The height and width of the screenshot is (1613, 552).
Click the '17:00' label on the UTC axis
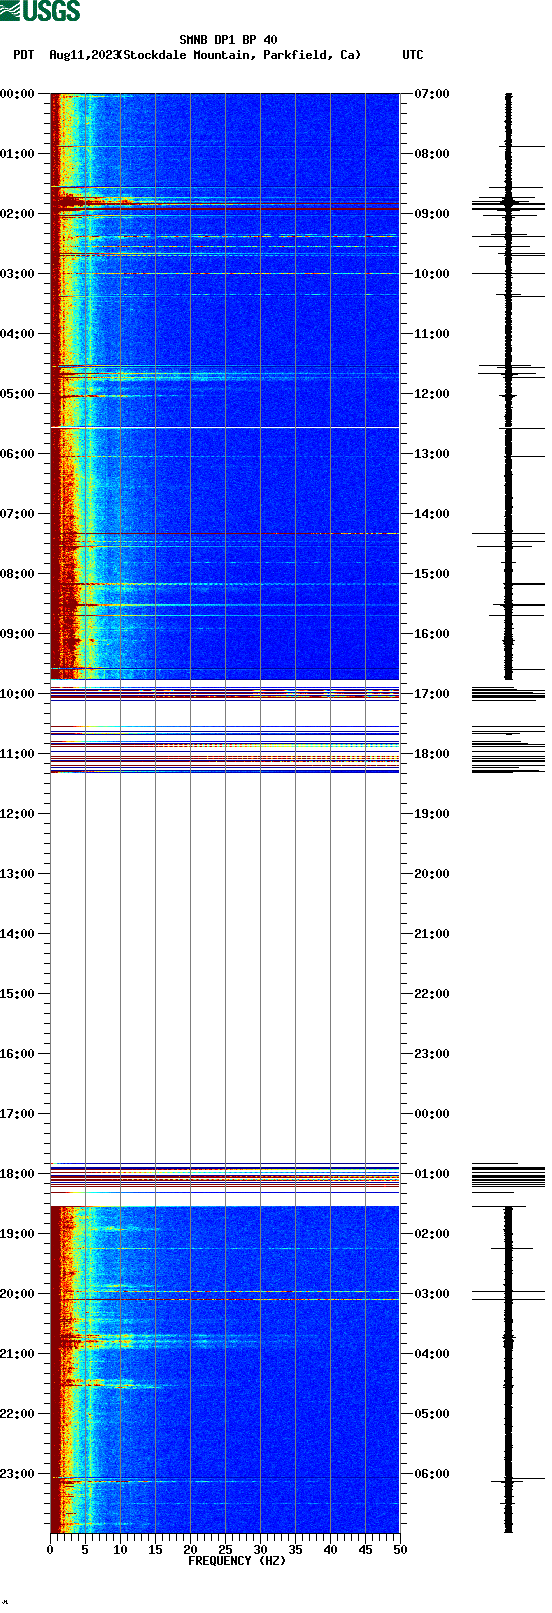pyautogui.click(x=432, y=694)
